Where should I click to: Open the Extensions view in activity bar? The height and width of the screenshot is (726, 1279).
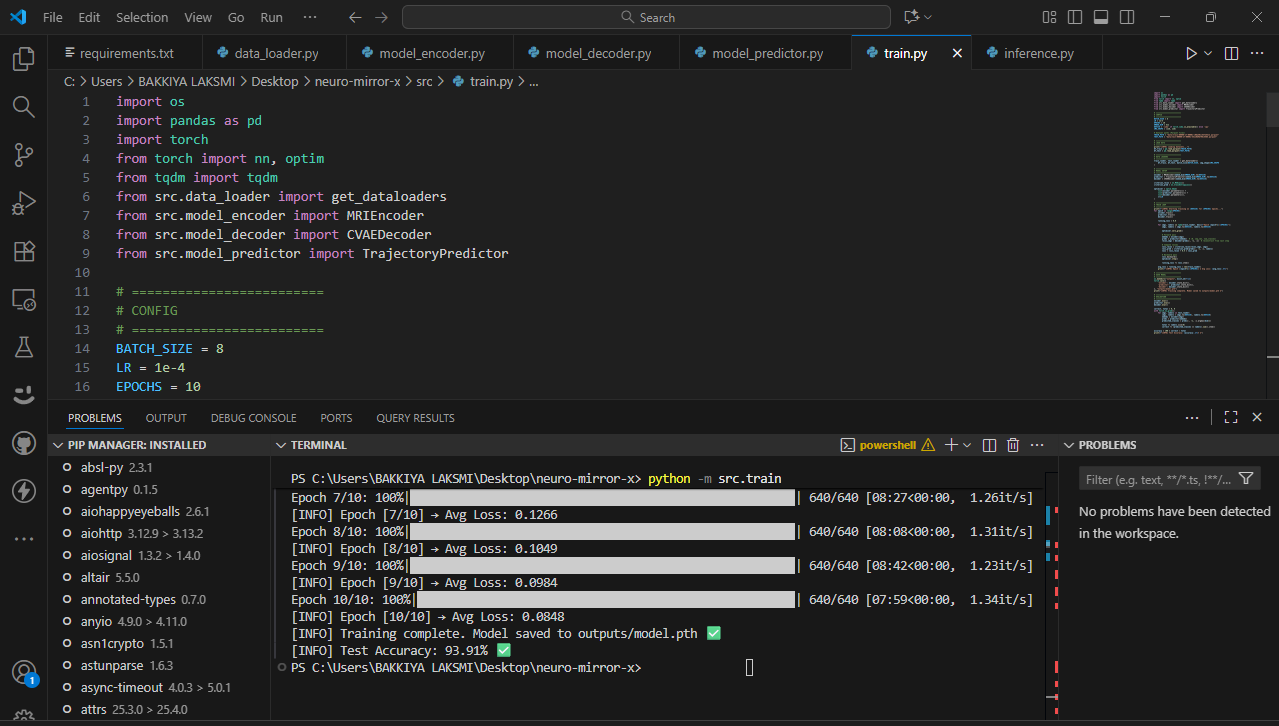(x=24, y=251)
